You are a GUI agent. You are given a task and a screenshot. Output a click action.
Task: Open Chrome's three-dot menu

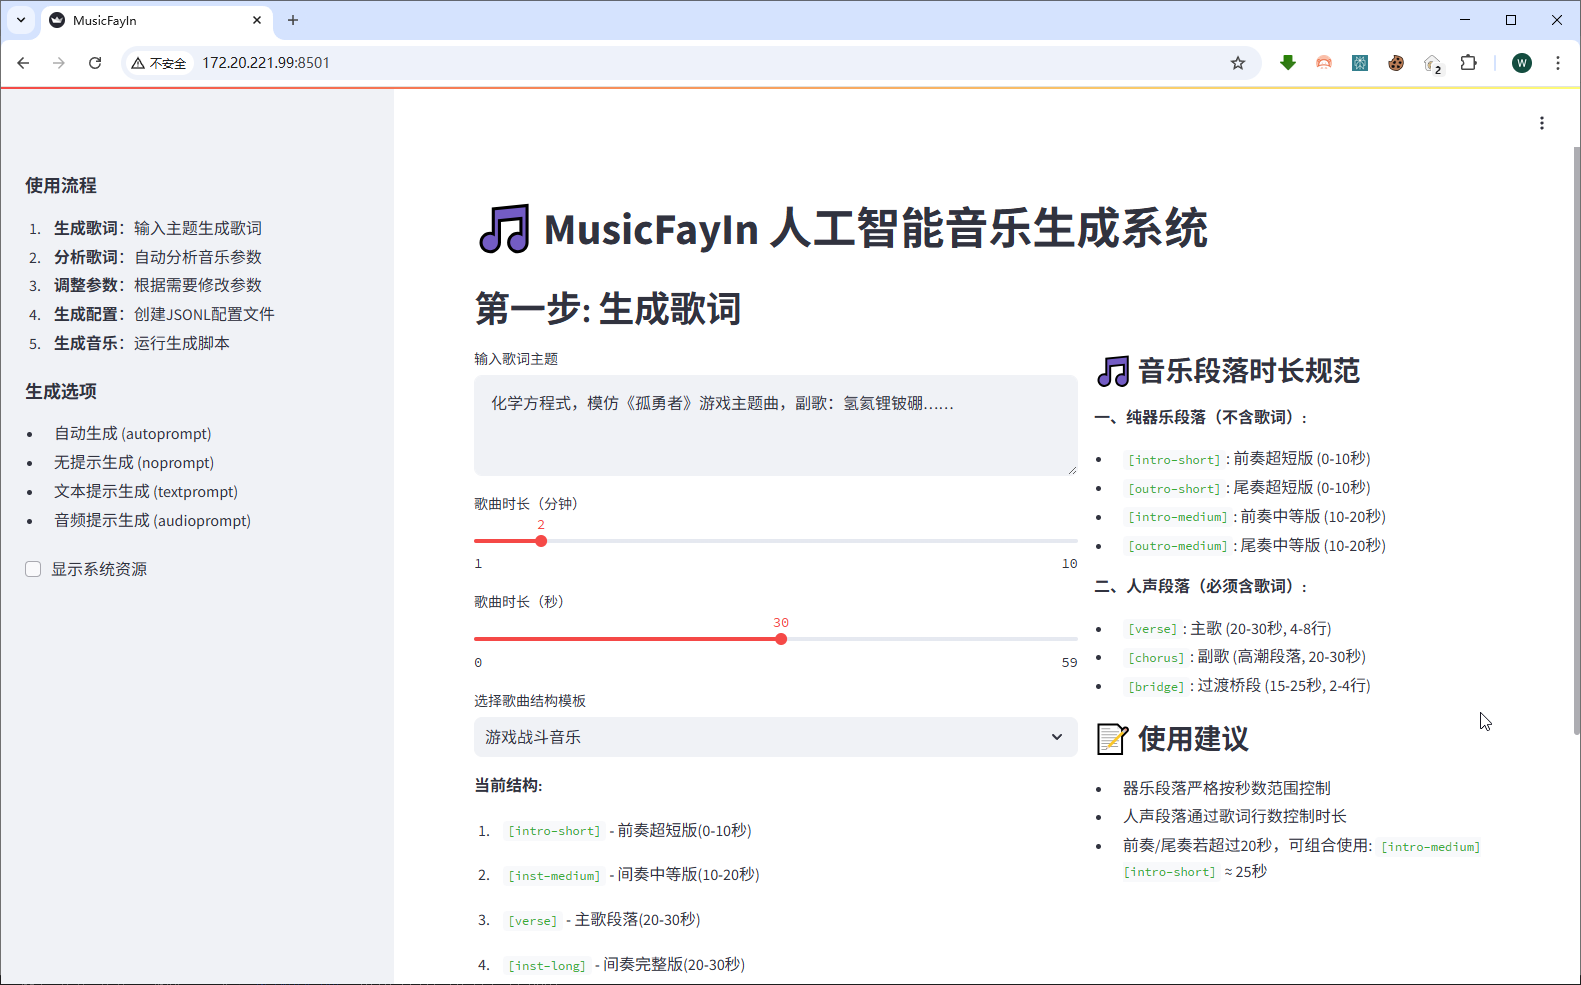[1558, 63]
